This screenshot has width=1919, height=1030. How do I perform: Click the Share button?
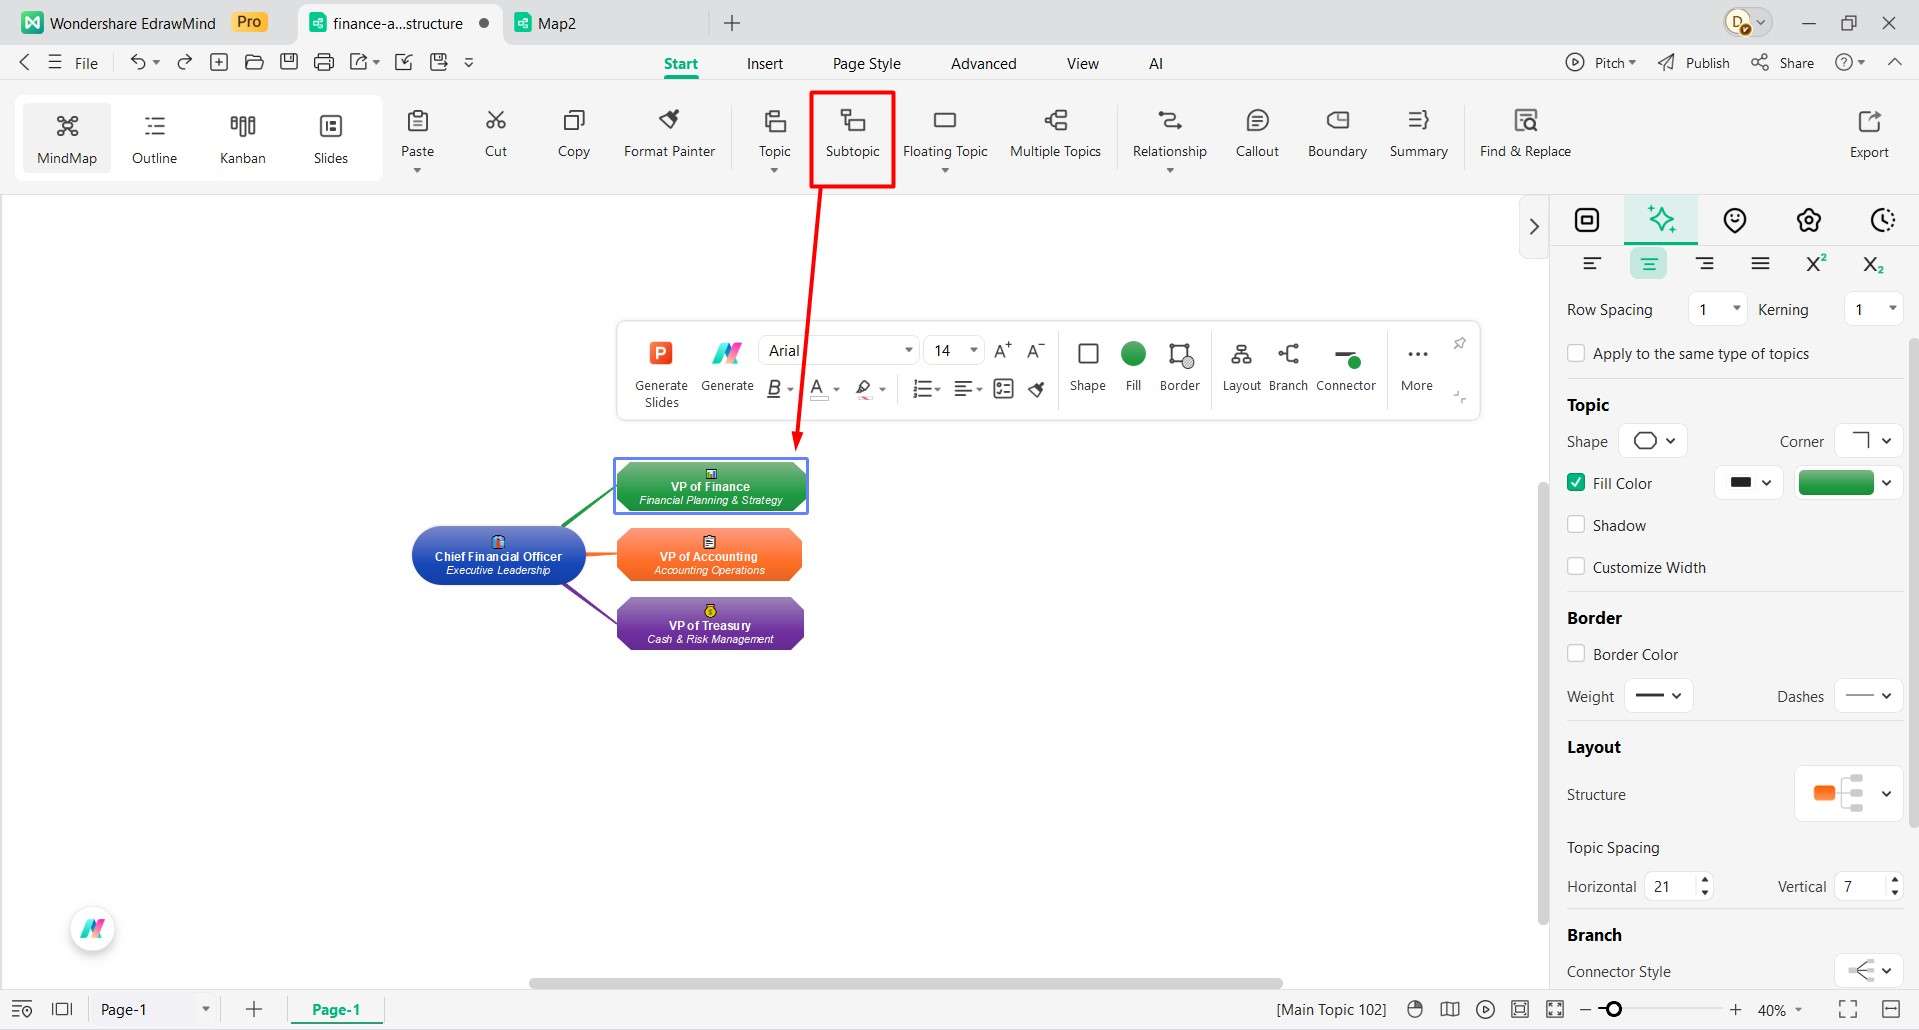point(1782,62)
